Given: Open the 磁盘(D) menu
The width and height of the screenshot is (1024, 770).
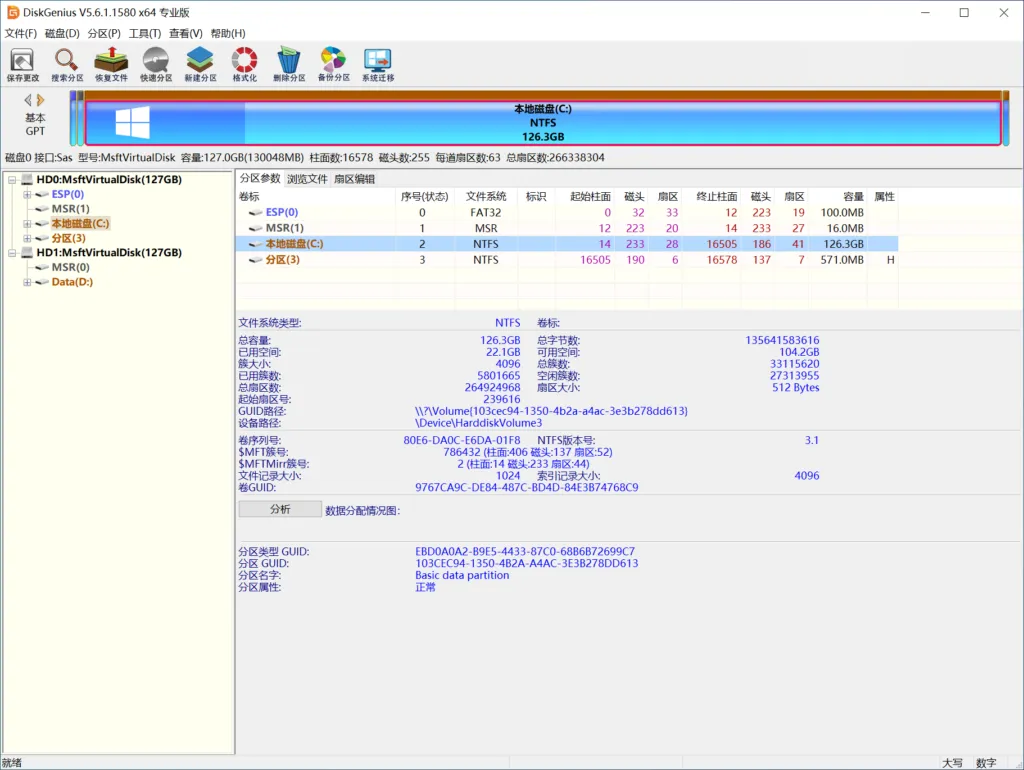Looking at the screenshot, I should 62,33.
